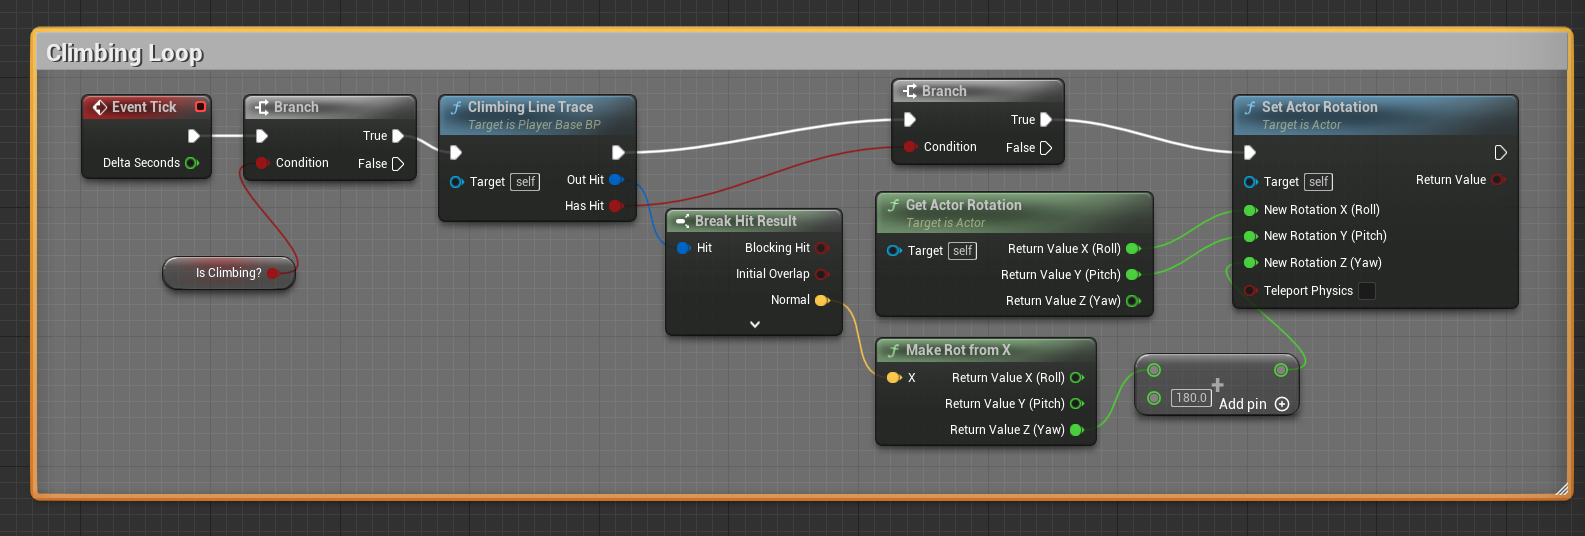
Task: Click the Hit input pin on Break Hit Result
Action: (x=684, y=248)
